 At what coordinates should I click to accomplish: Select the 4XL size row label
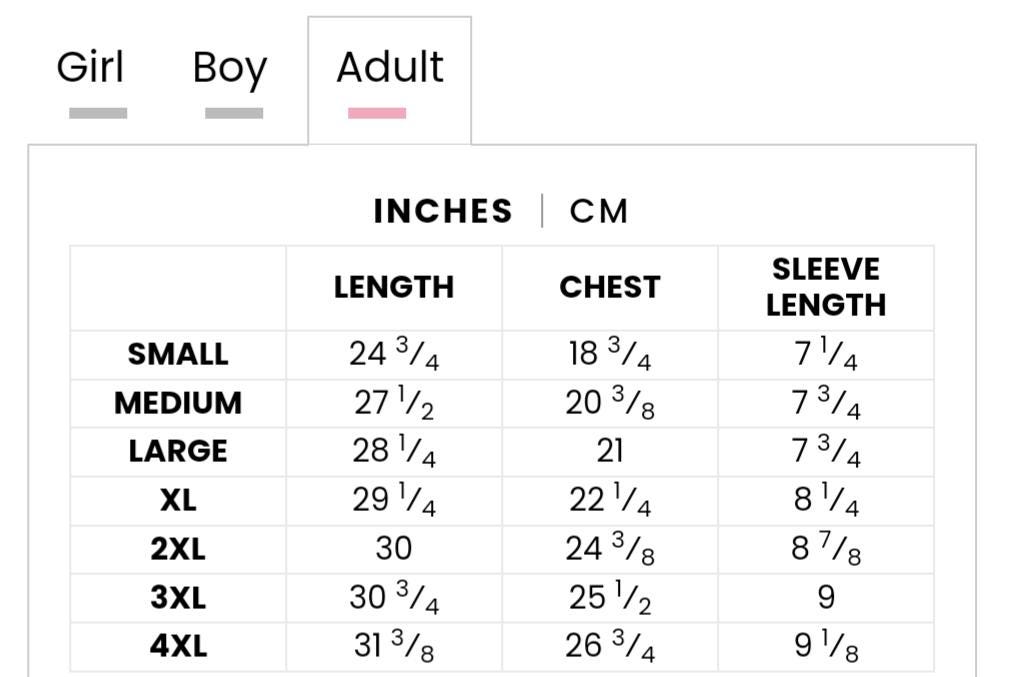pos(178,646)
